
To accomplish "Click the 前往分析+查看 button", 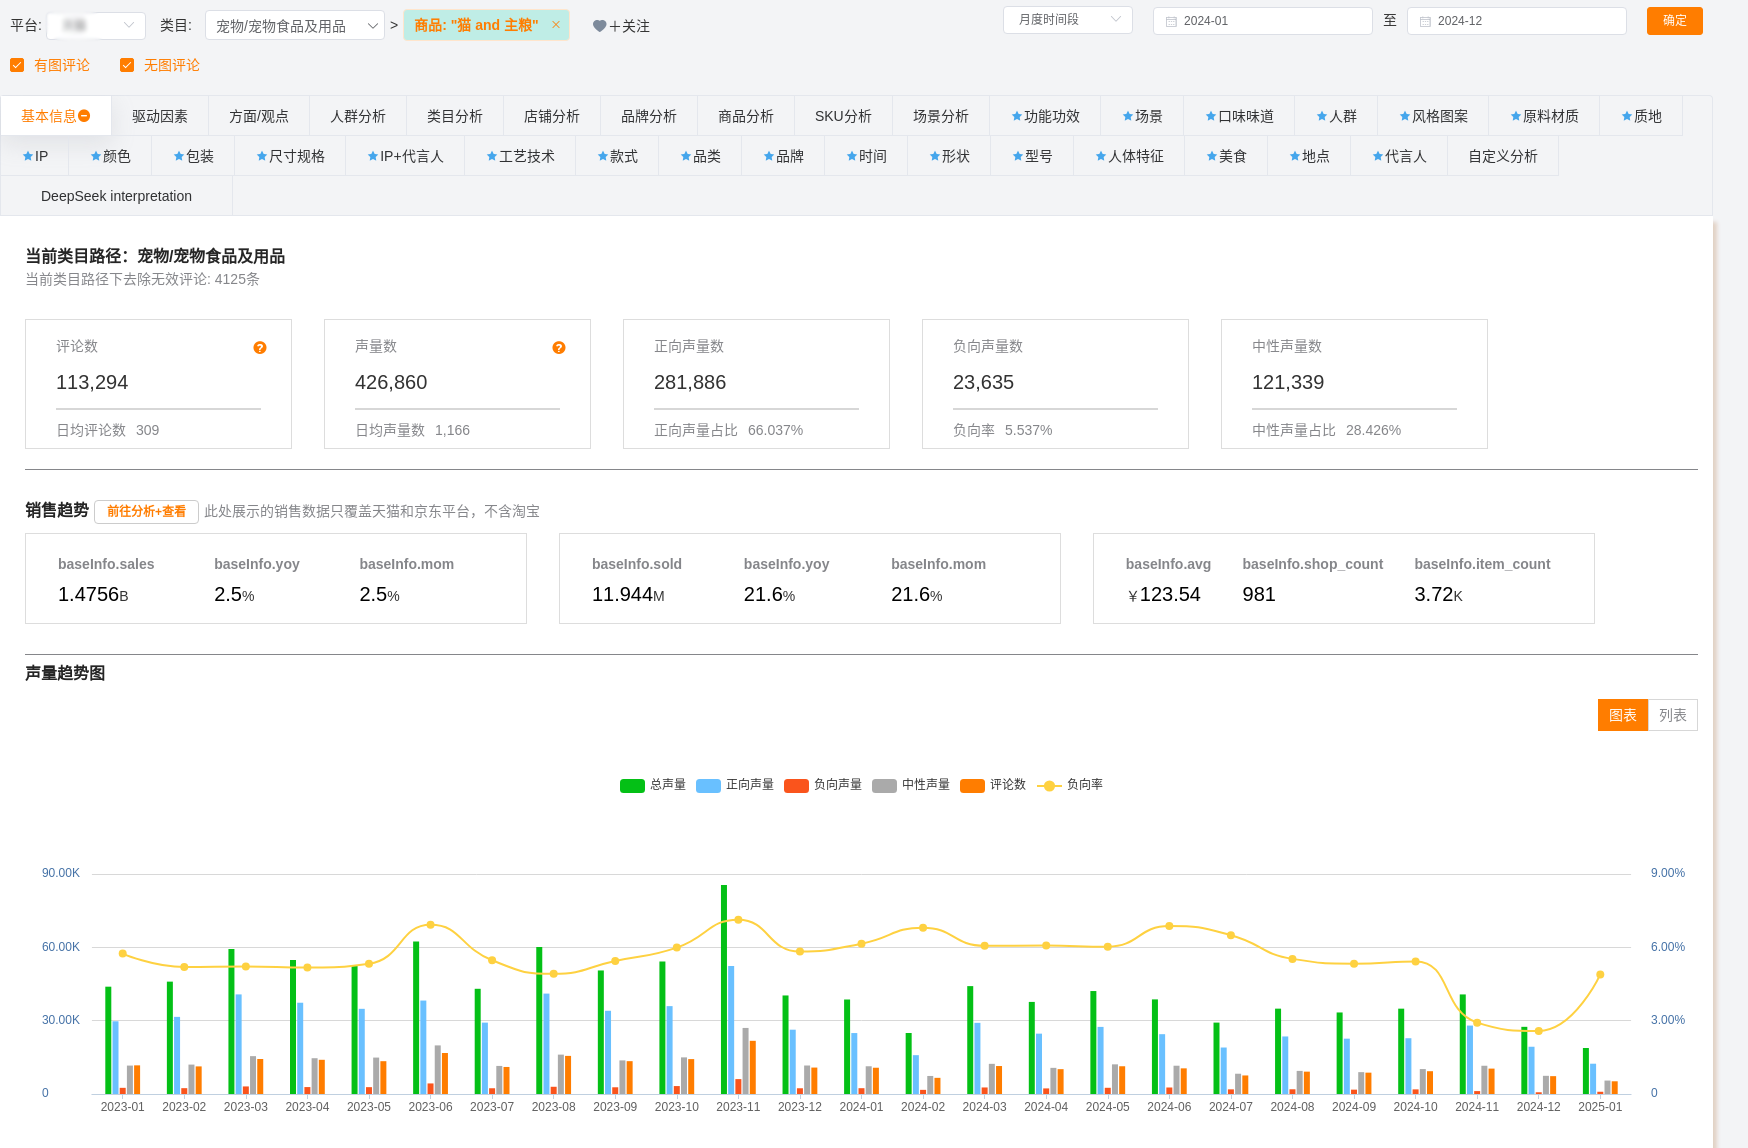I will [x=146, y=511].
